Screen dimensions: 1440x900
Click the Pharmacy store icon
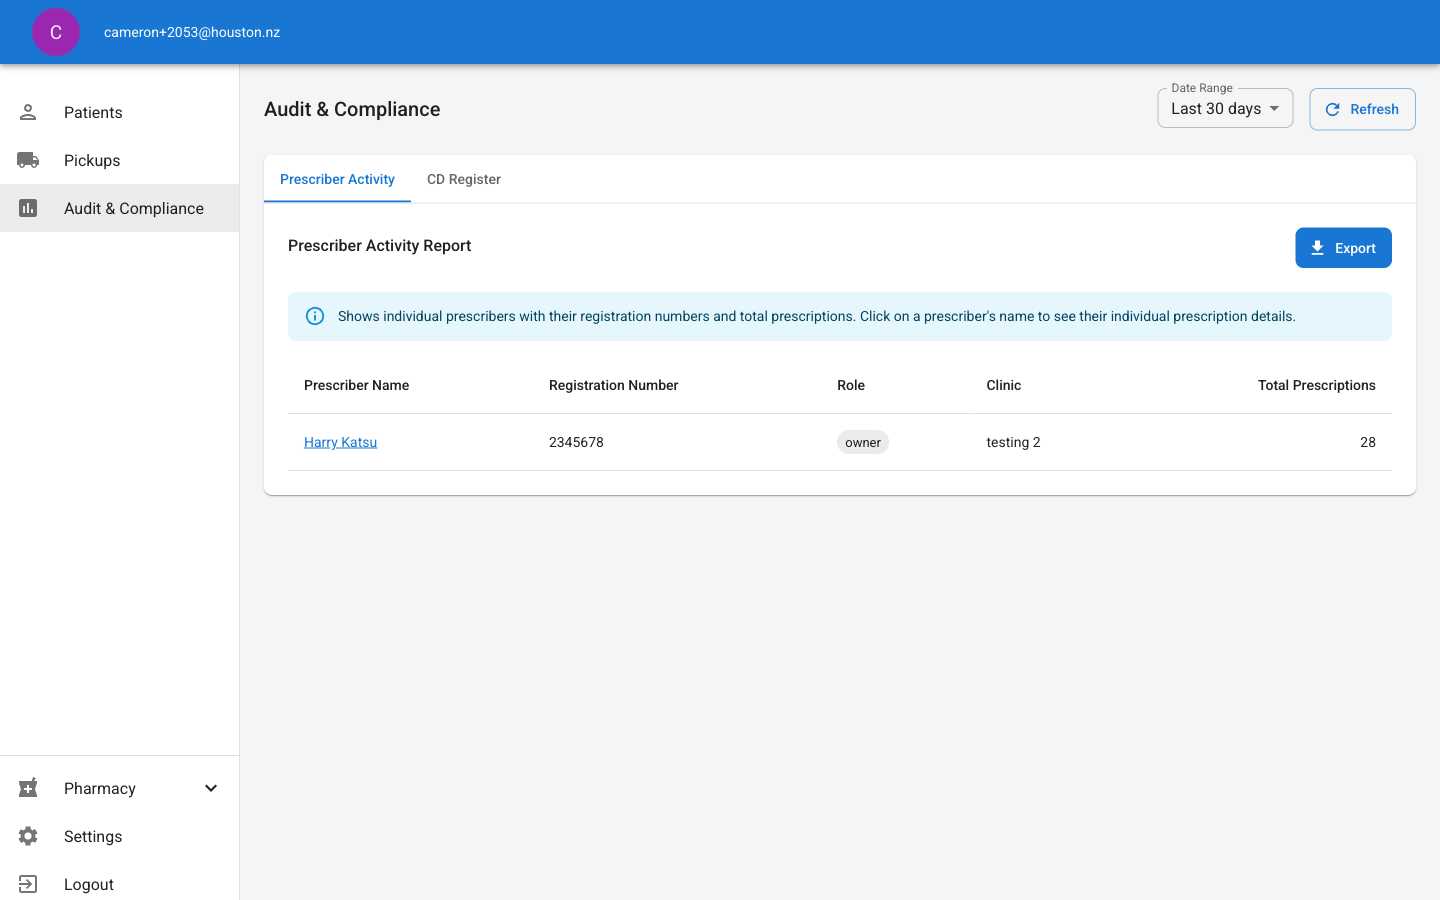pyautogui.click(x=28, y=788)
